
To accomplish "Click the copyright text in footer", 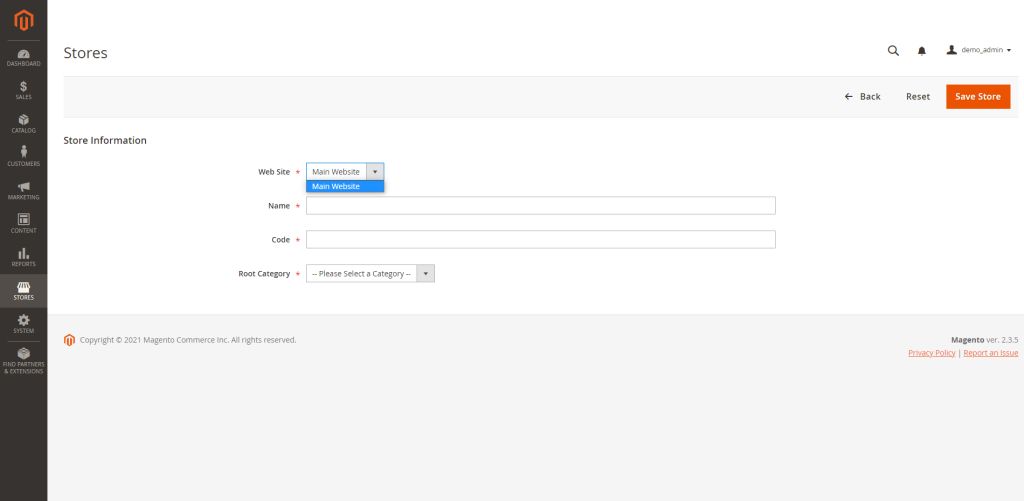I will pos(188,340).
